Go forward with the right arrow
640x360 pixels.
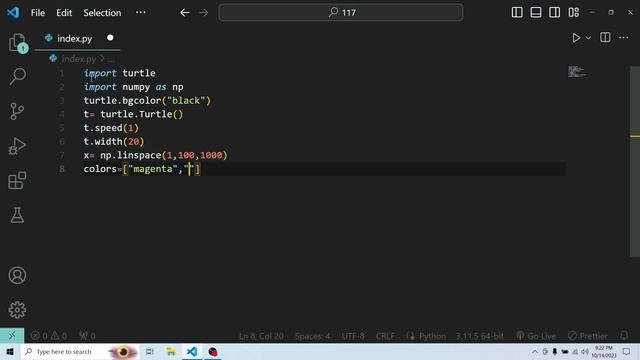coord(204,13)
